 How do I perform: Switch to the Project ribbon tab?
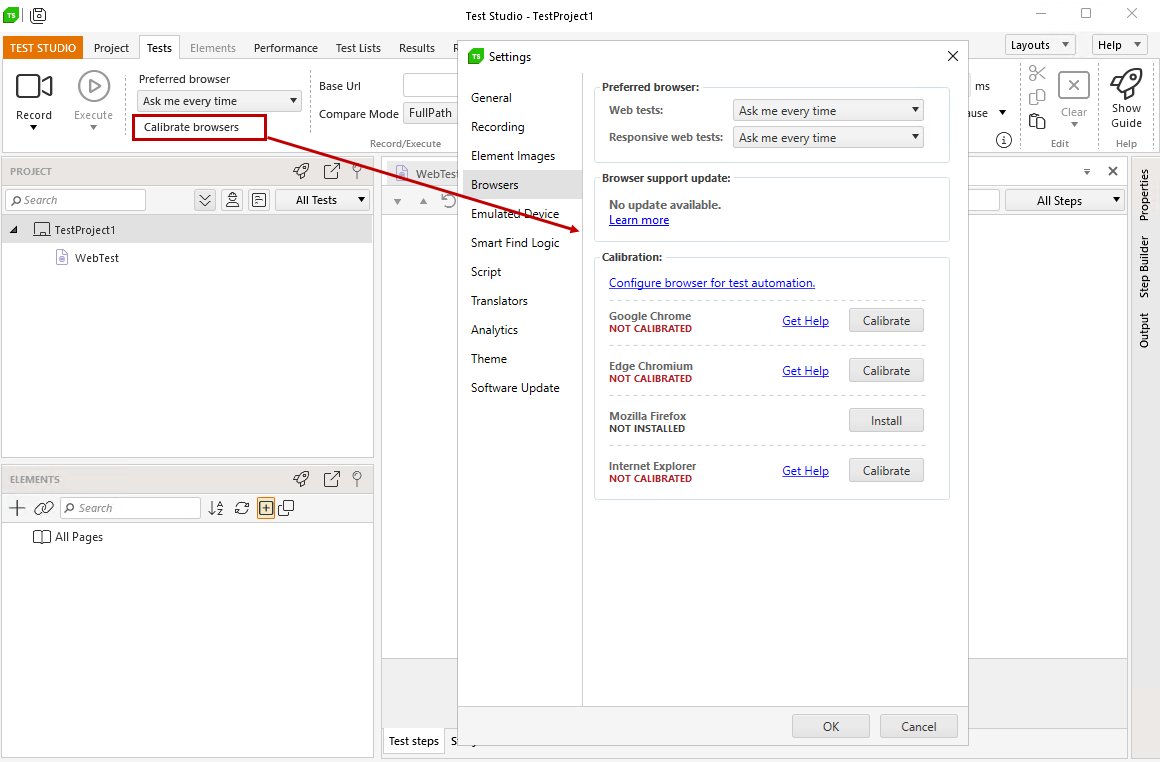pos(111,47)
